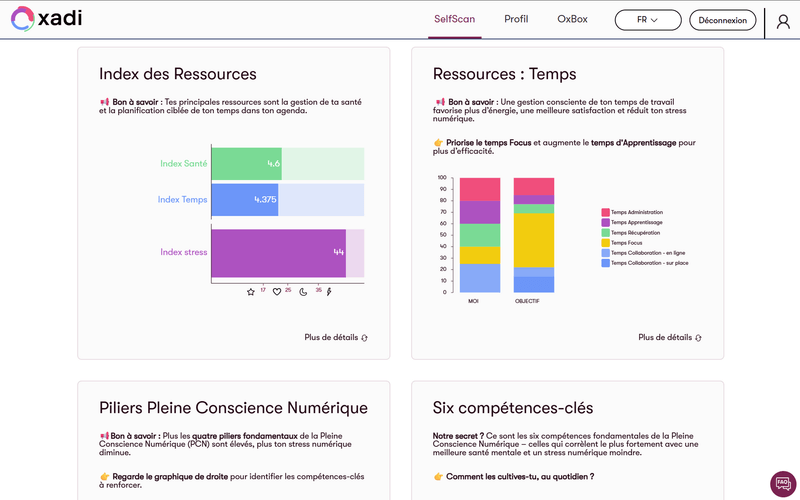Click the moon icon under stress scale
800x500 pixels.
click(303, 292)
